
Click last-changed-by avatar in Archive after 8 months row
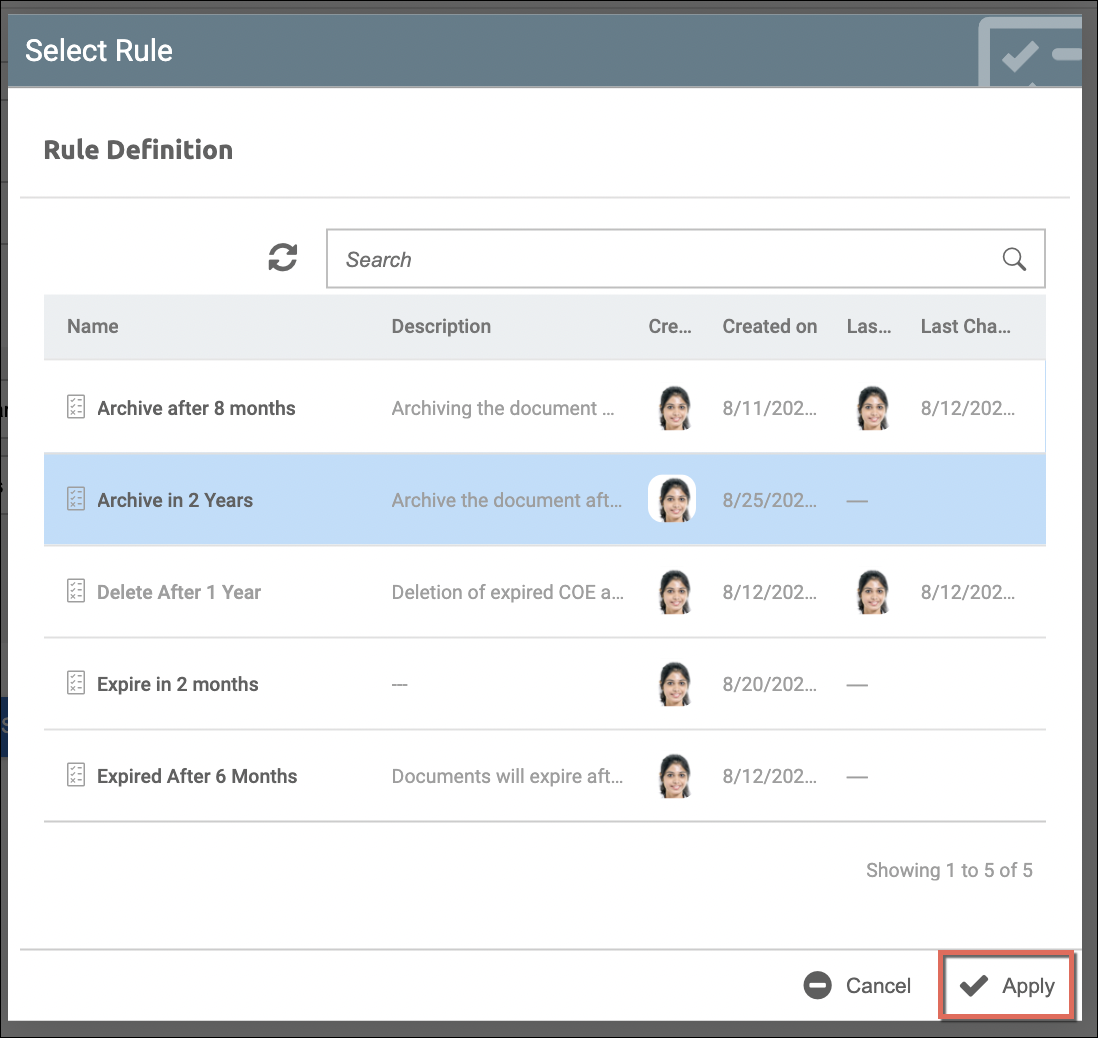pyautogui.click(x=872, y=408)
